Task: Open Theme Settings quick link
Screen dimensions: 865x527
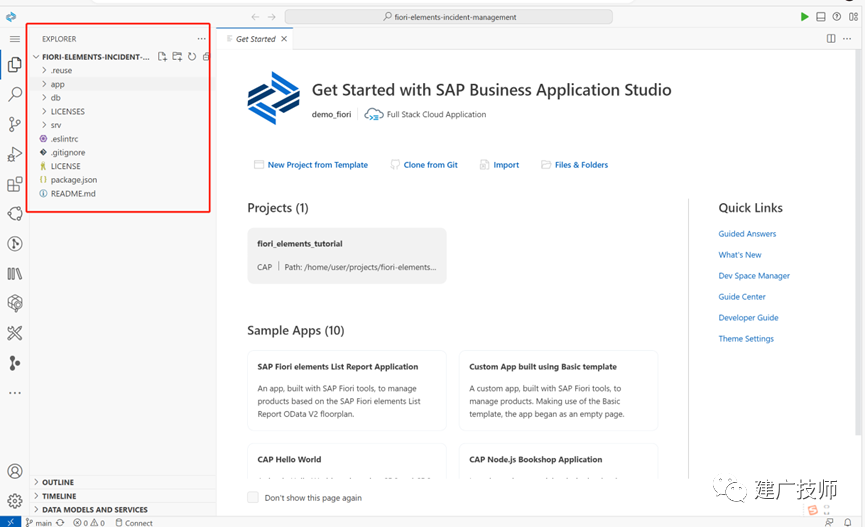Action: point(746,338)
